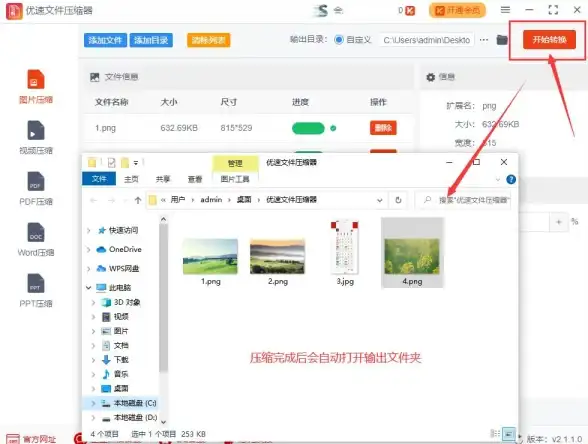This screenshot has height=444, width=588.
Task: Click 添加文件 button
Action: [105, 40]
